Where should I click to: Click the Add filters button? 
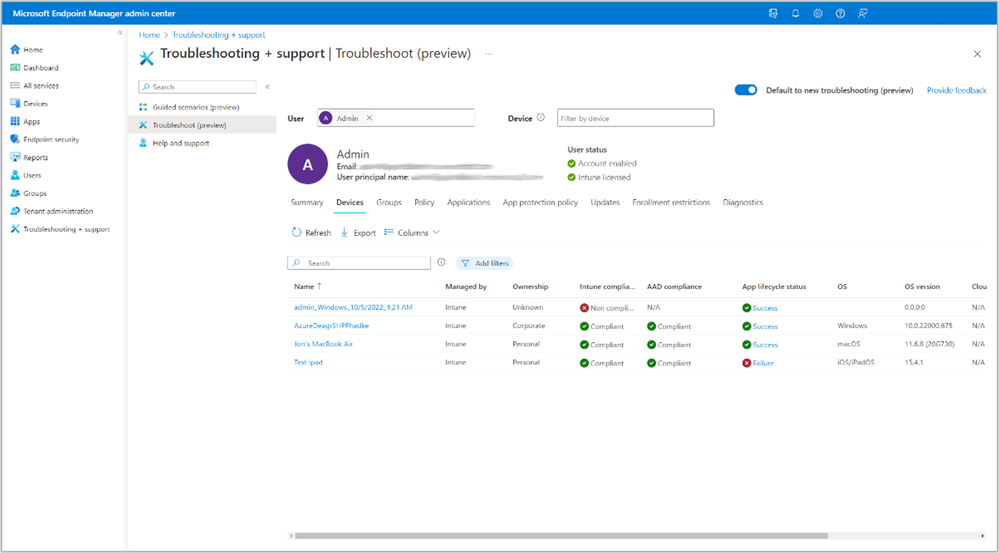point(485,263)
